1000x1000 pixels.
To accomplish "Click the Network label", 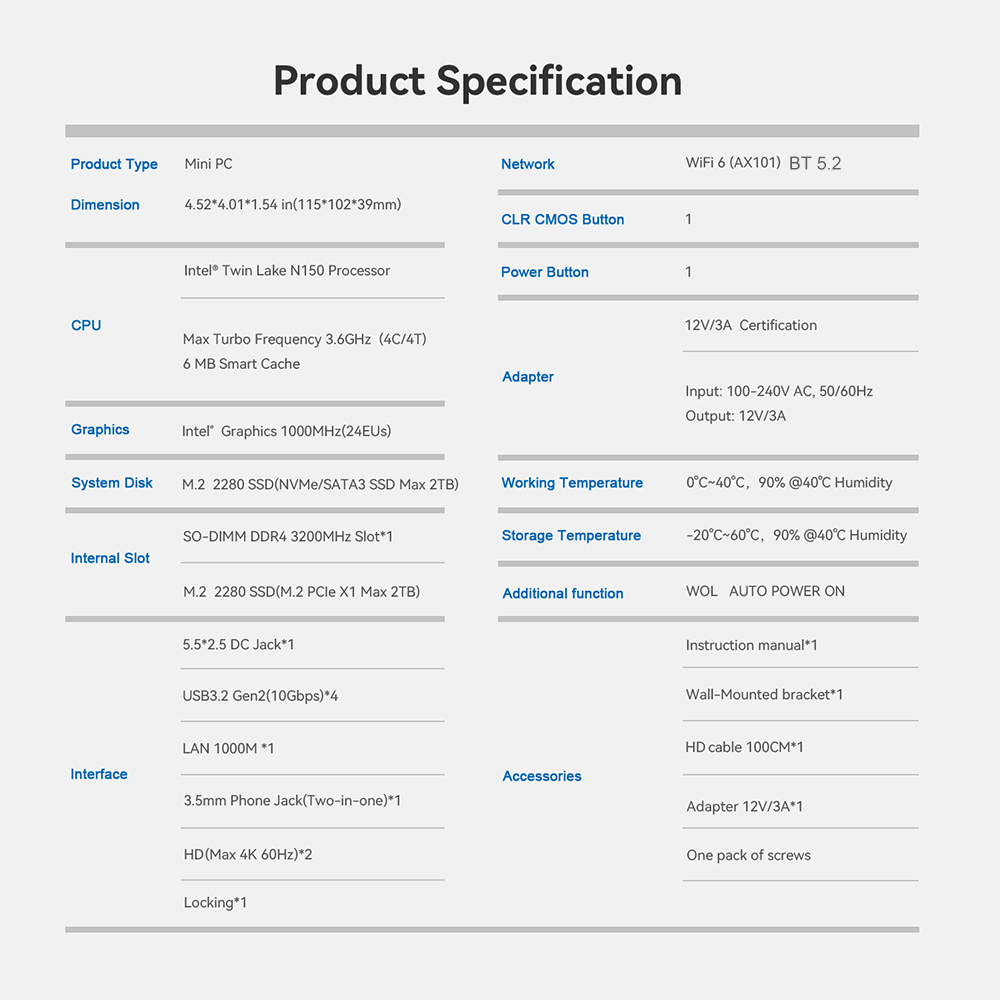I will (528, 164).
